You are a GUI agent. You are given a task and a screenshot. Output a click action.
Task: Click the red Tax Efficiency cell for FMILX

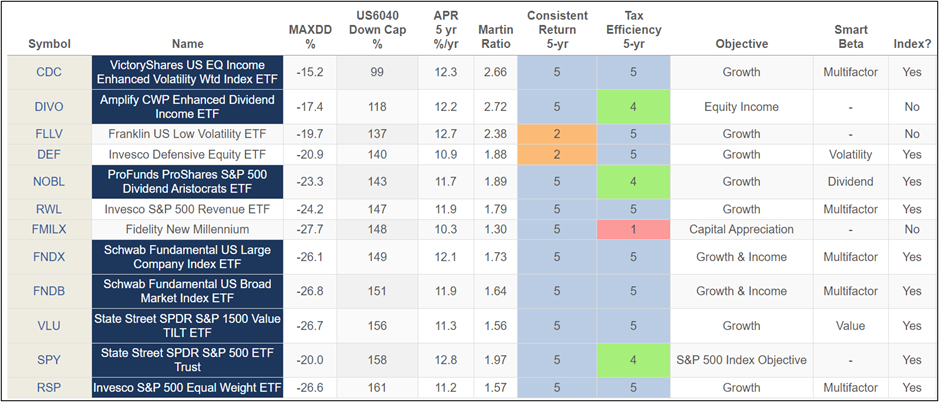(633, 229)
